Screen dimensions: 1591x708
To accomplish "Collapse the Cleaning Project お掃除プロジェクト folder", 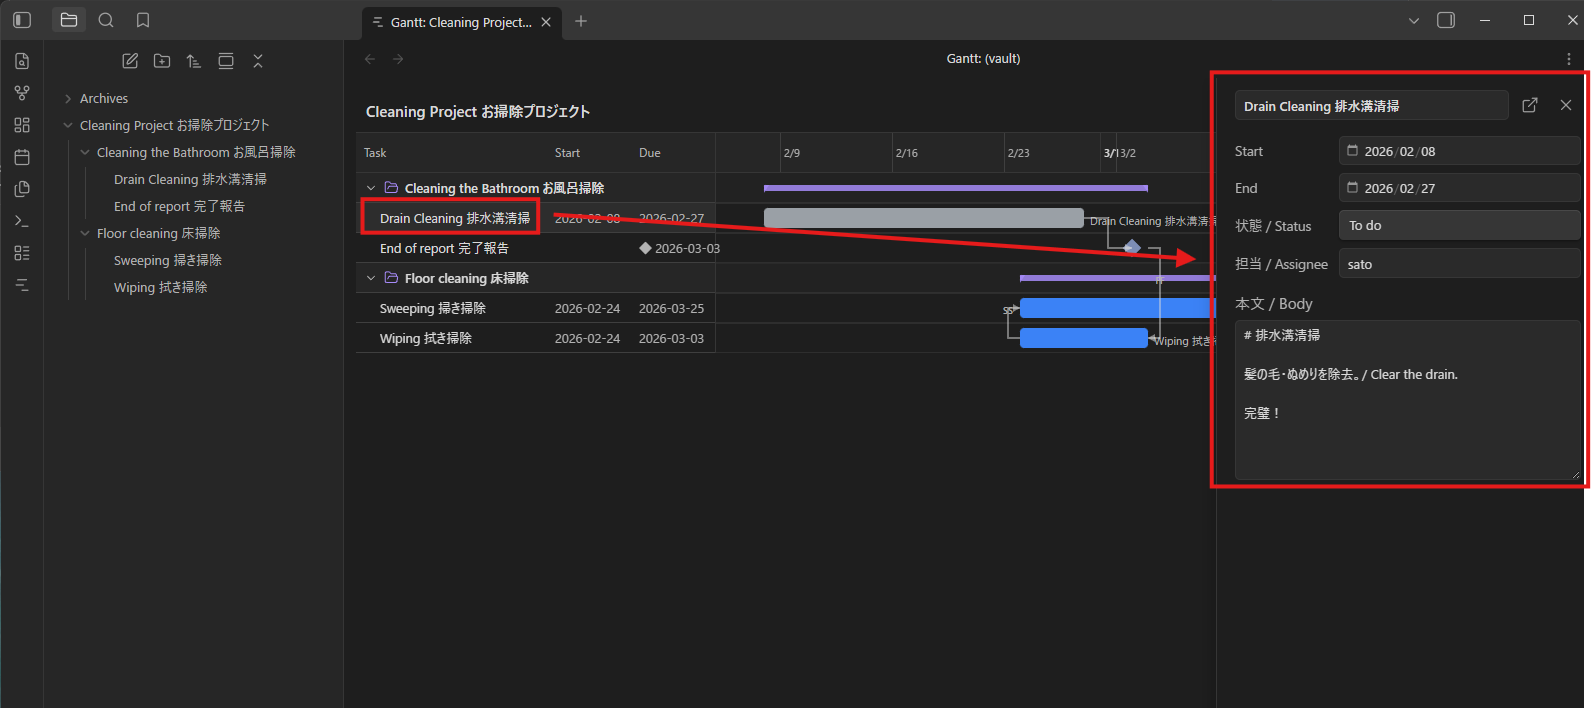I will click(68, 125).
